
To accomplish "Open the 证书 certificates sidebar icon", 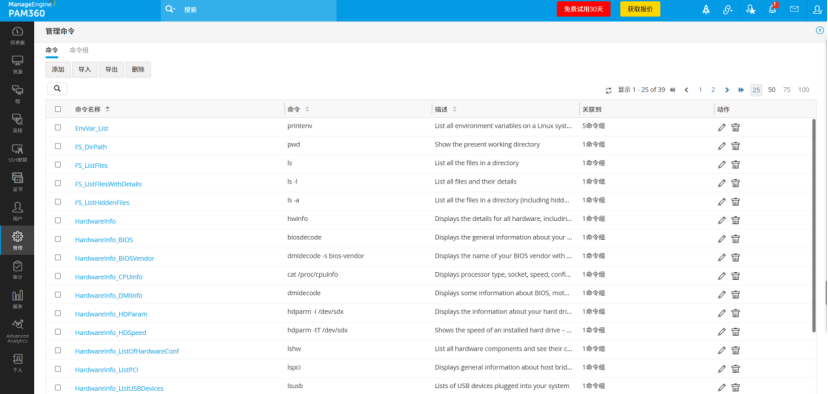I will pos(17,182).
